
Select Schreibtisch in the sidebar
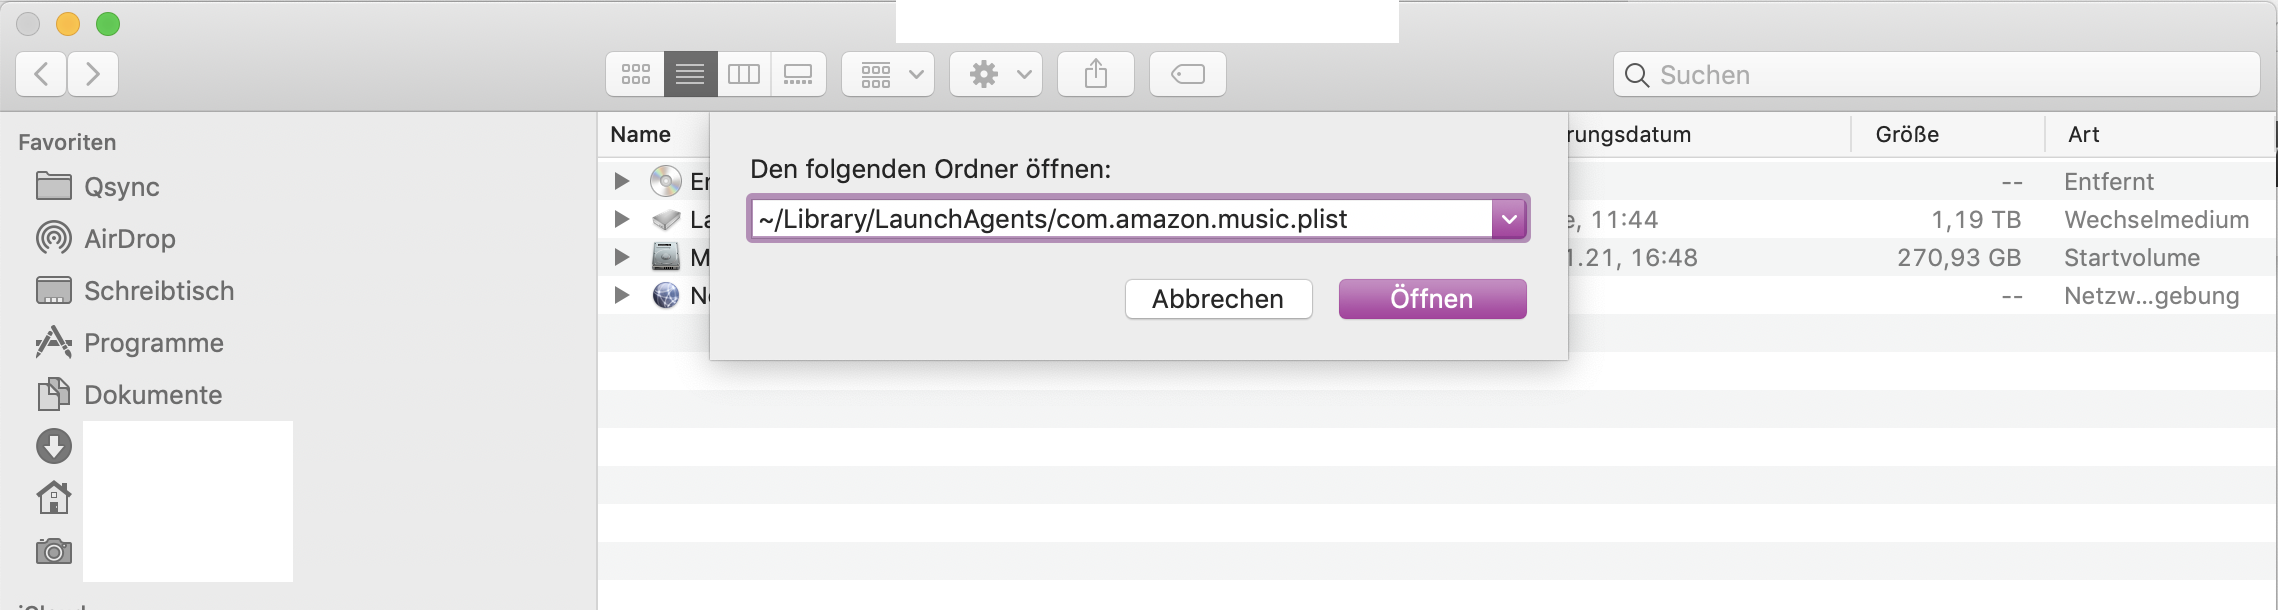158,291
